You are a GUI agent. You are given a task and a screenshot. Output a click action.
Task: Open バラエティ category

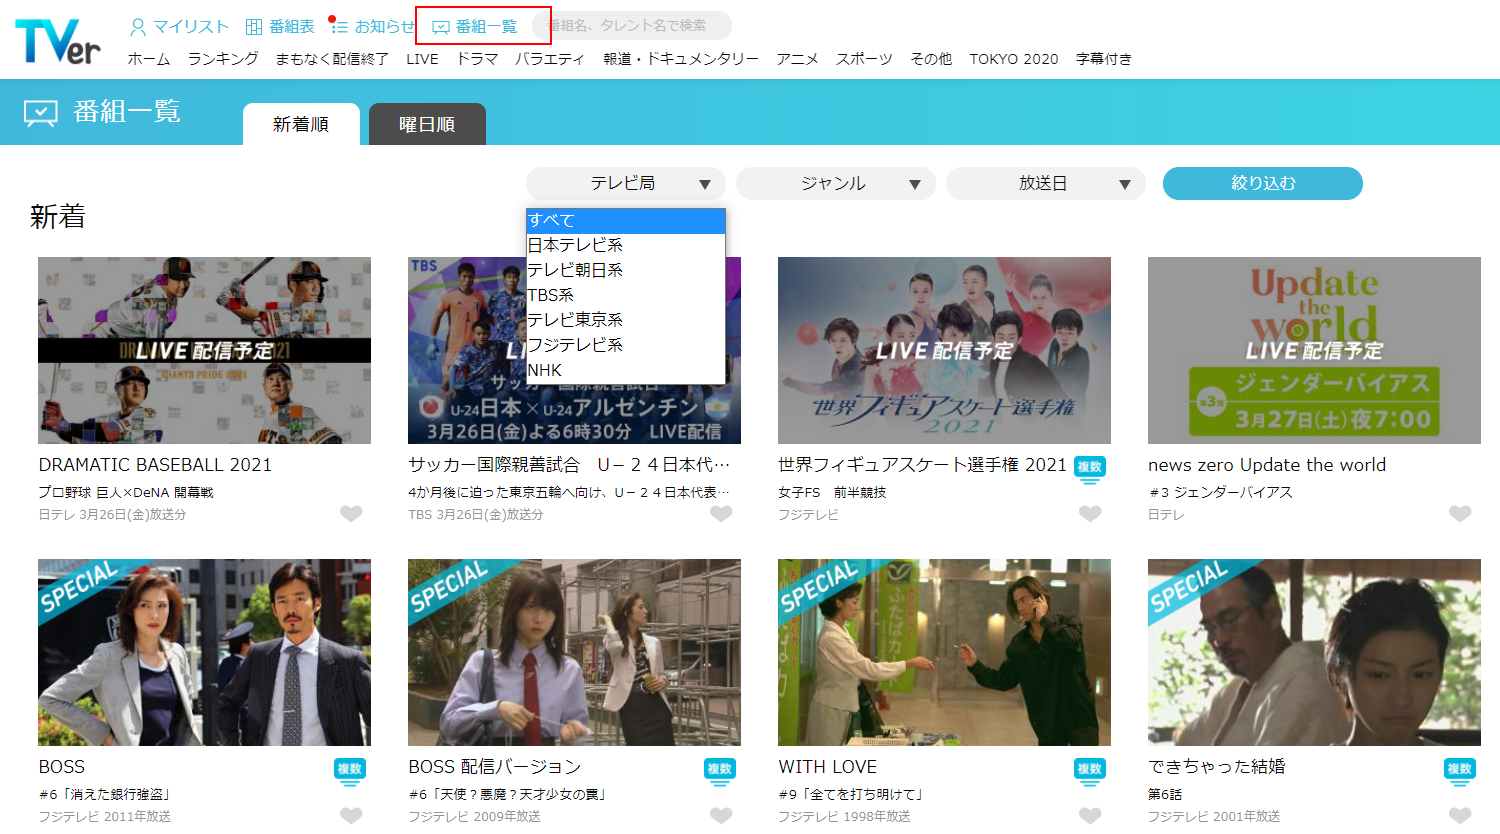coord(550,59)
